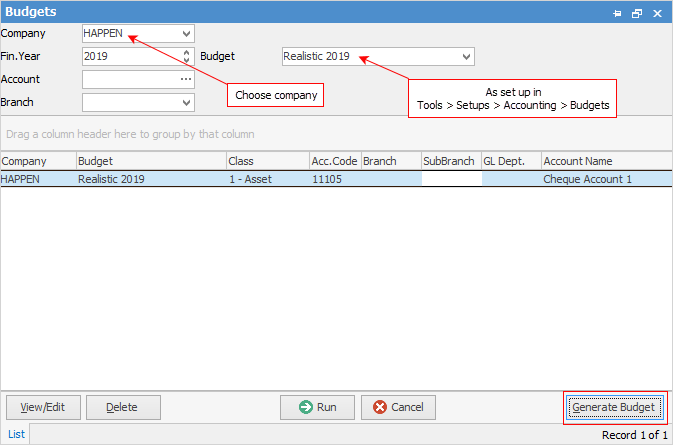
Task: Sort by SubBranch column header
Action: click(x=451, y=161)
